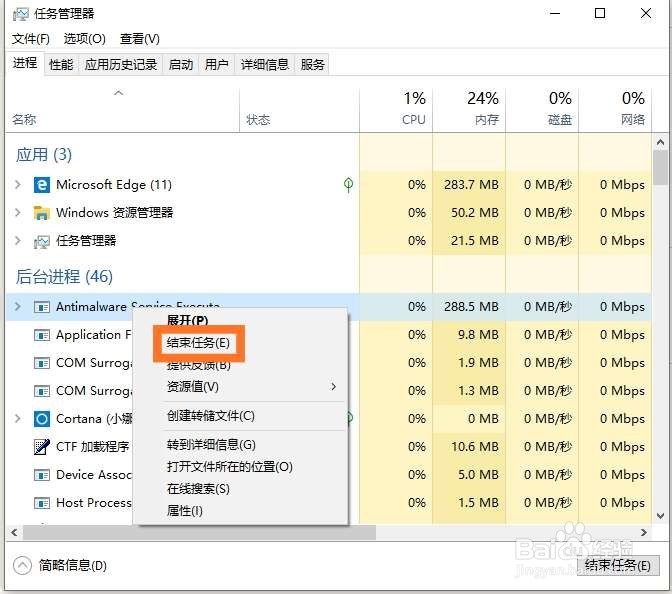The height and width of the screenshot is (594, 672).
Task: Choose 在线搜索(S) in context menu
Action: [198, 489]
